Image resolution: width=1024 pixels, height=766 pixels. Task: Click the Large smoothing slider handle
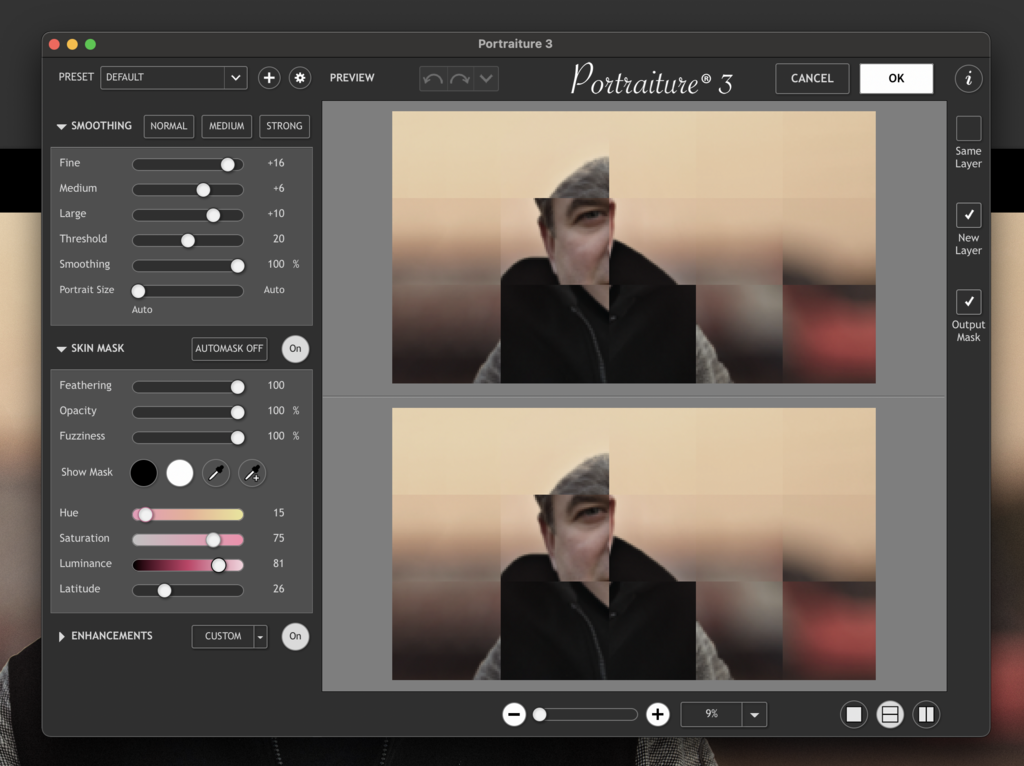[x=213, y=215]
